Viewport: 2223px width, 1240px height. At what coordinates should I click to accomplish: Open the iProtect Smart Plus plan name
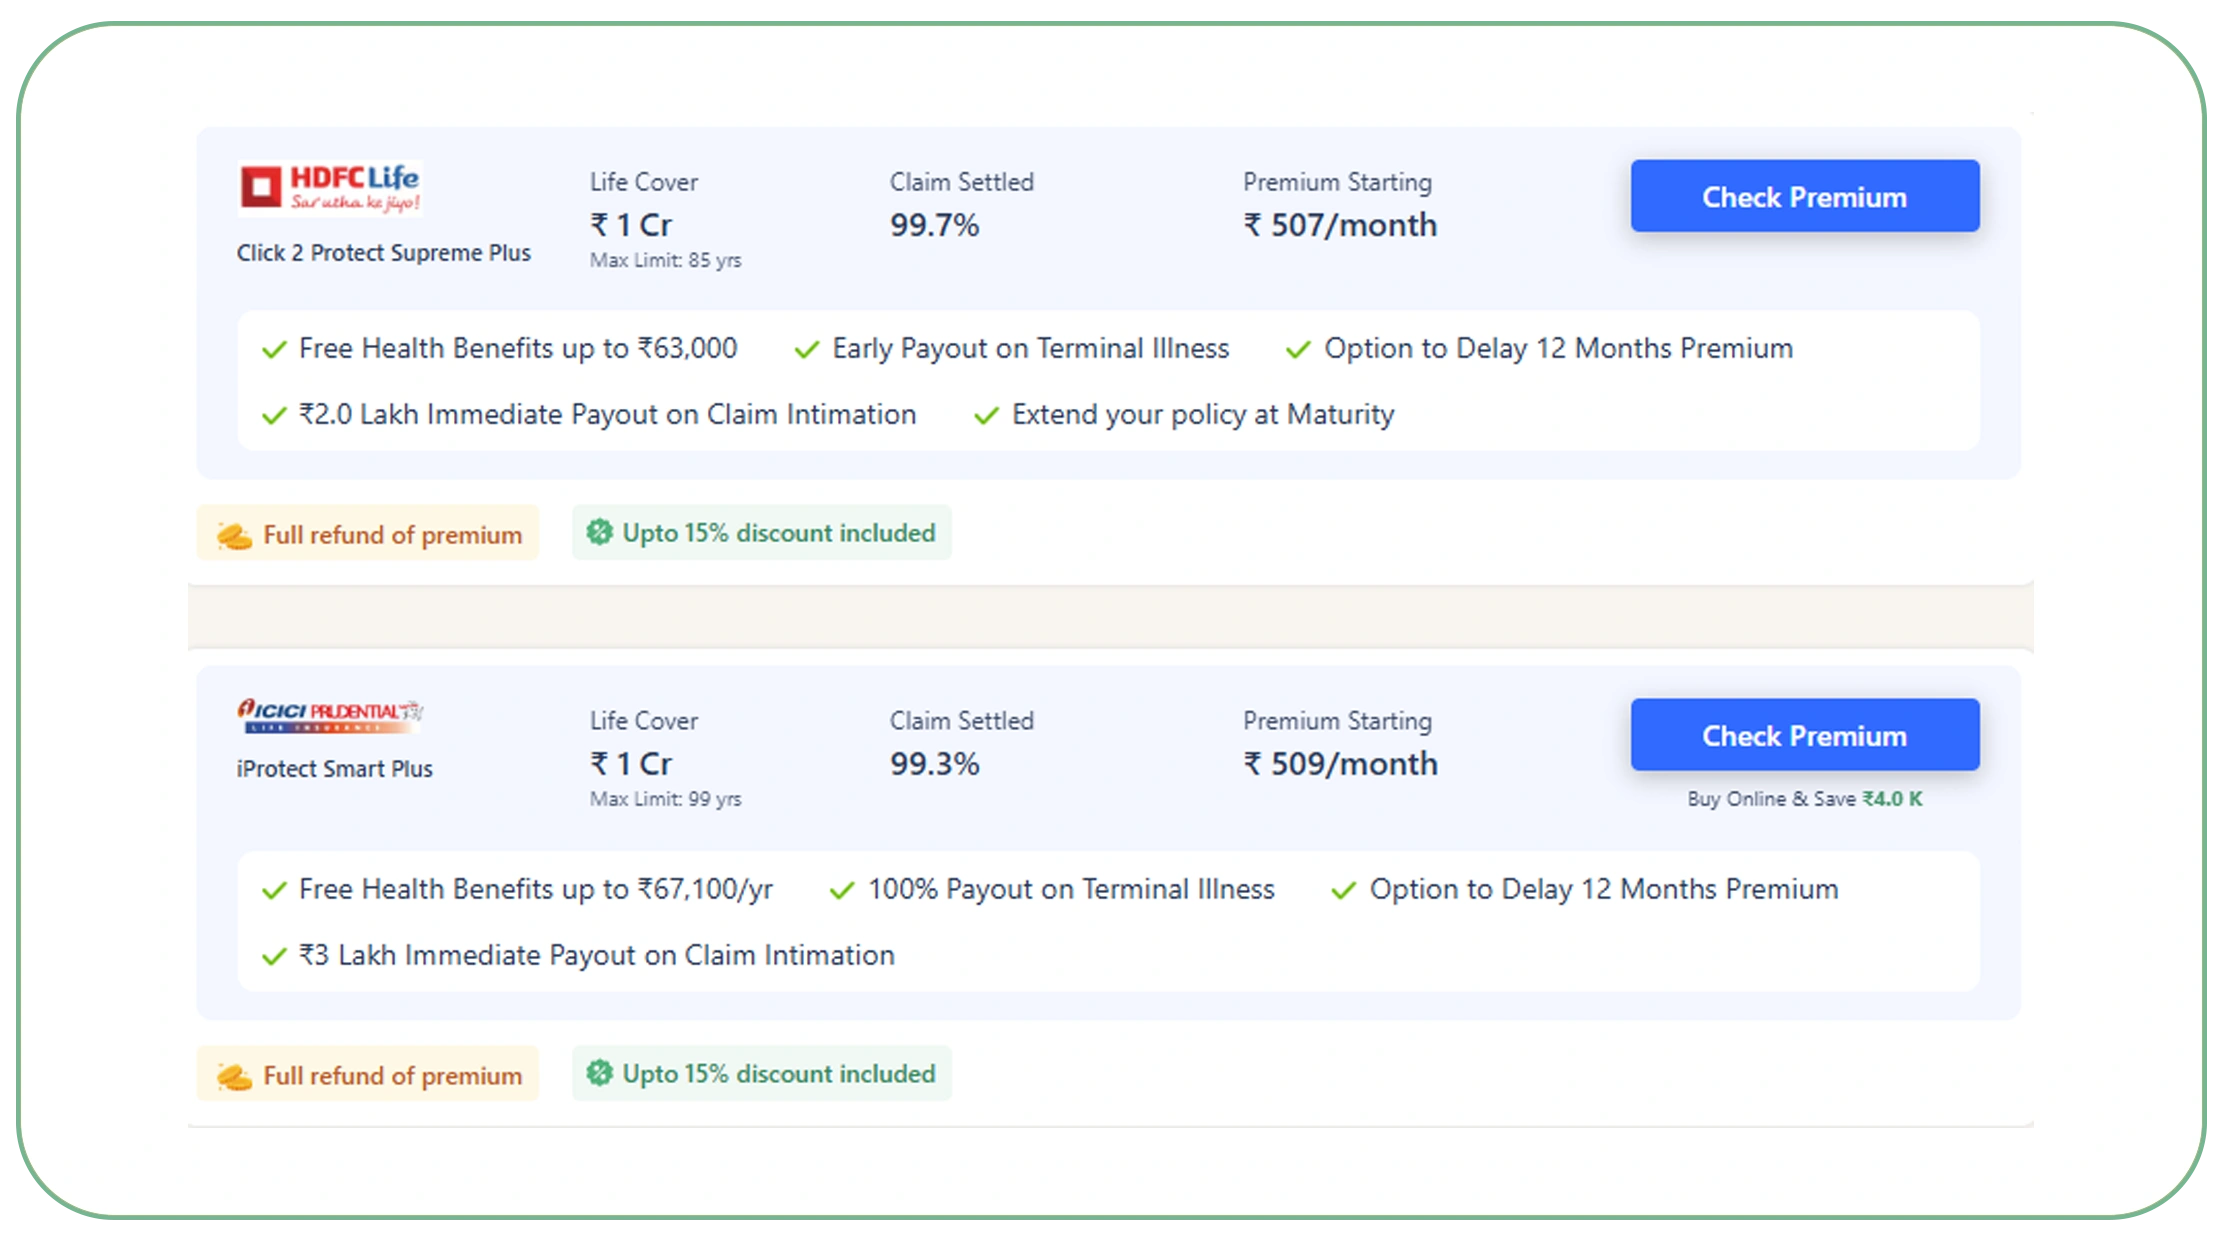click(335, 769)
